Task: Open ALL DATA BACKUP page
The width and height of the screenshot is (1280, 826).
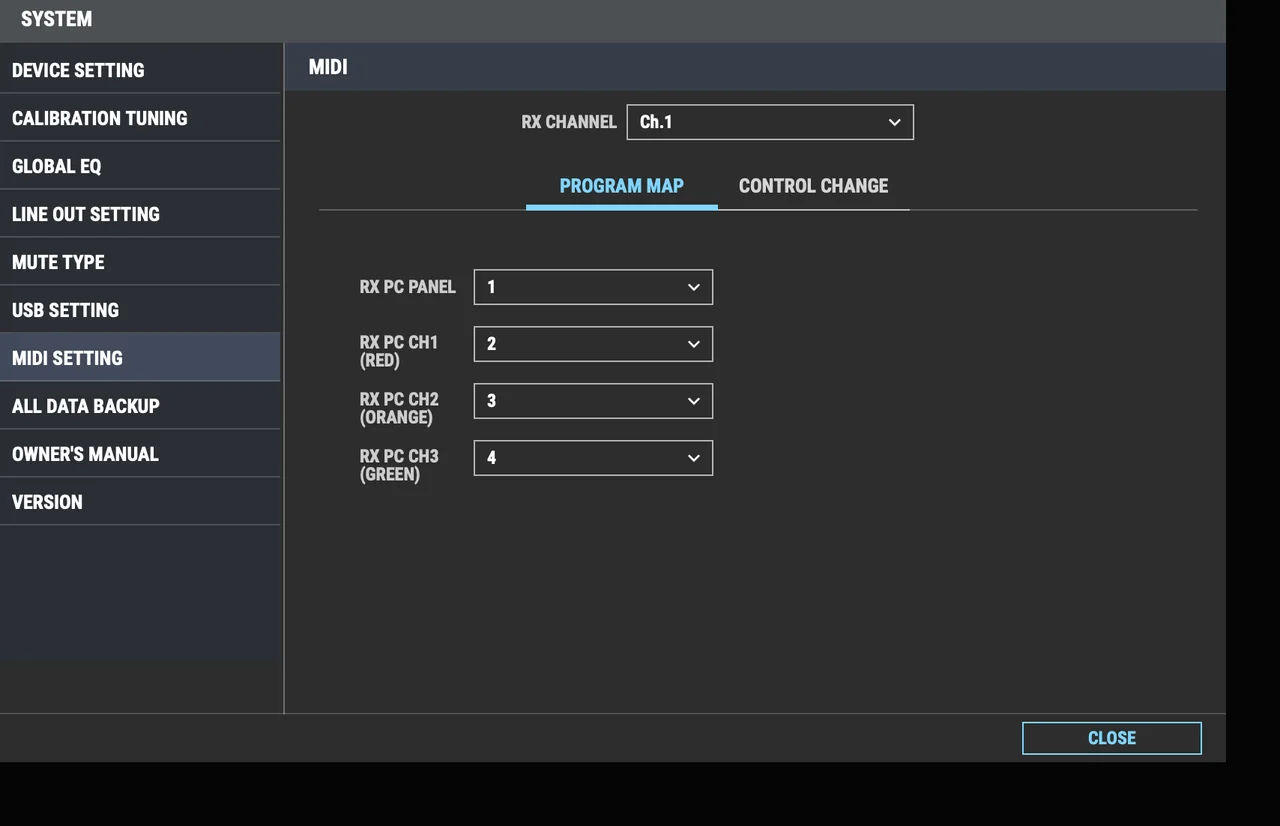Action: pyautogui.click(x=140, y=406)
